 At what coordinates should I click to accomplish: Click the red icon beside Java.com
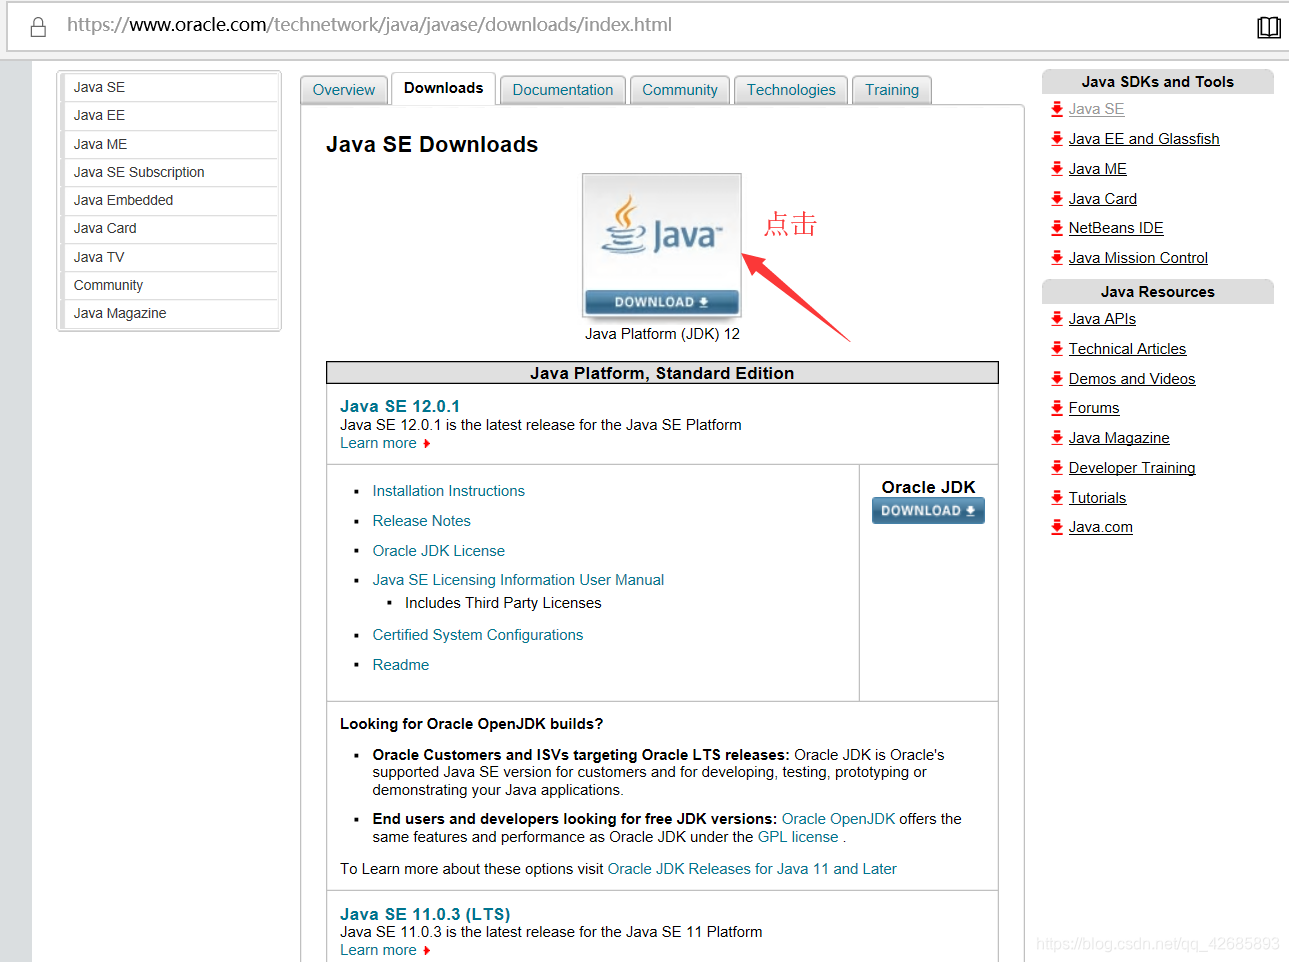pyautogui.click(x=1057, y=527)
